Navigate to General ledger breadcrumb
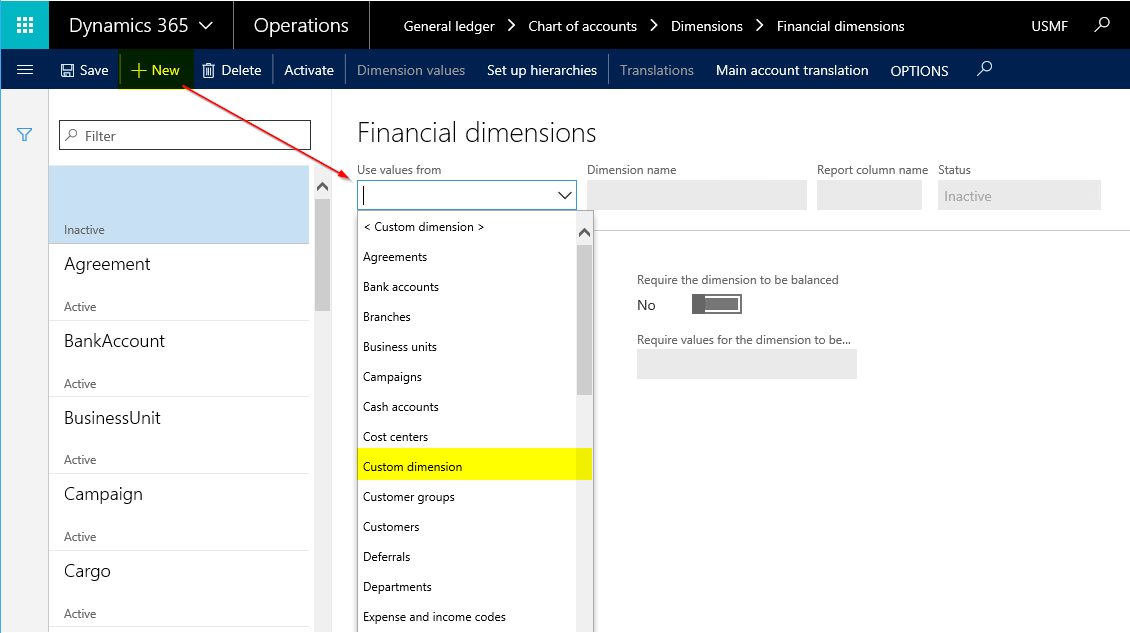 click(x=449, y=26)
